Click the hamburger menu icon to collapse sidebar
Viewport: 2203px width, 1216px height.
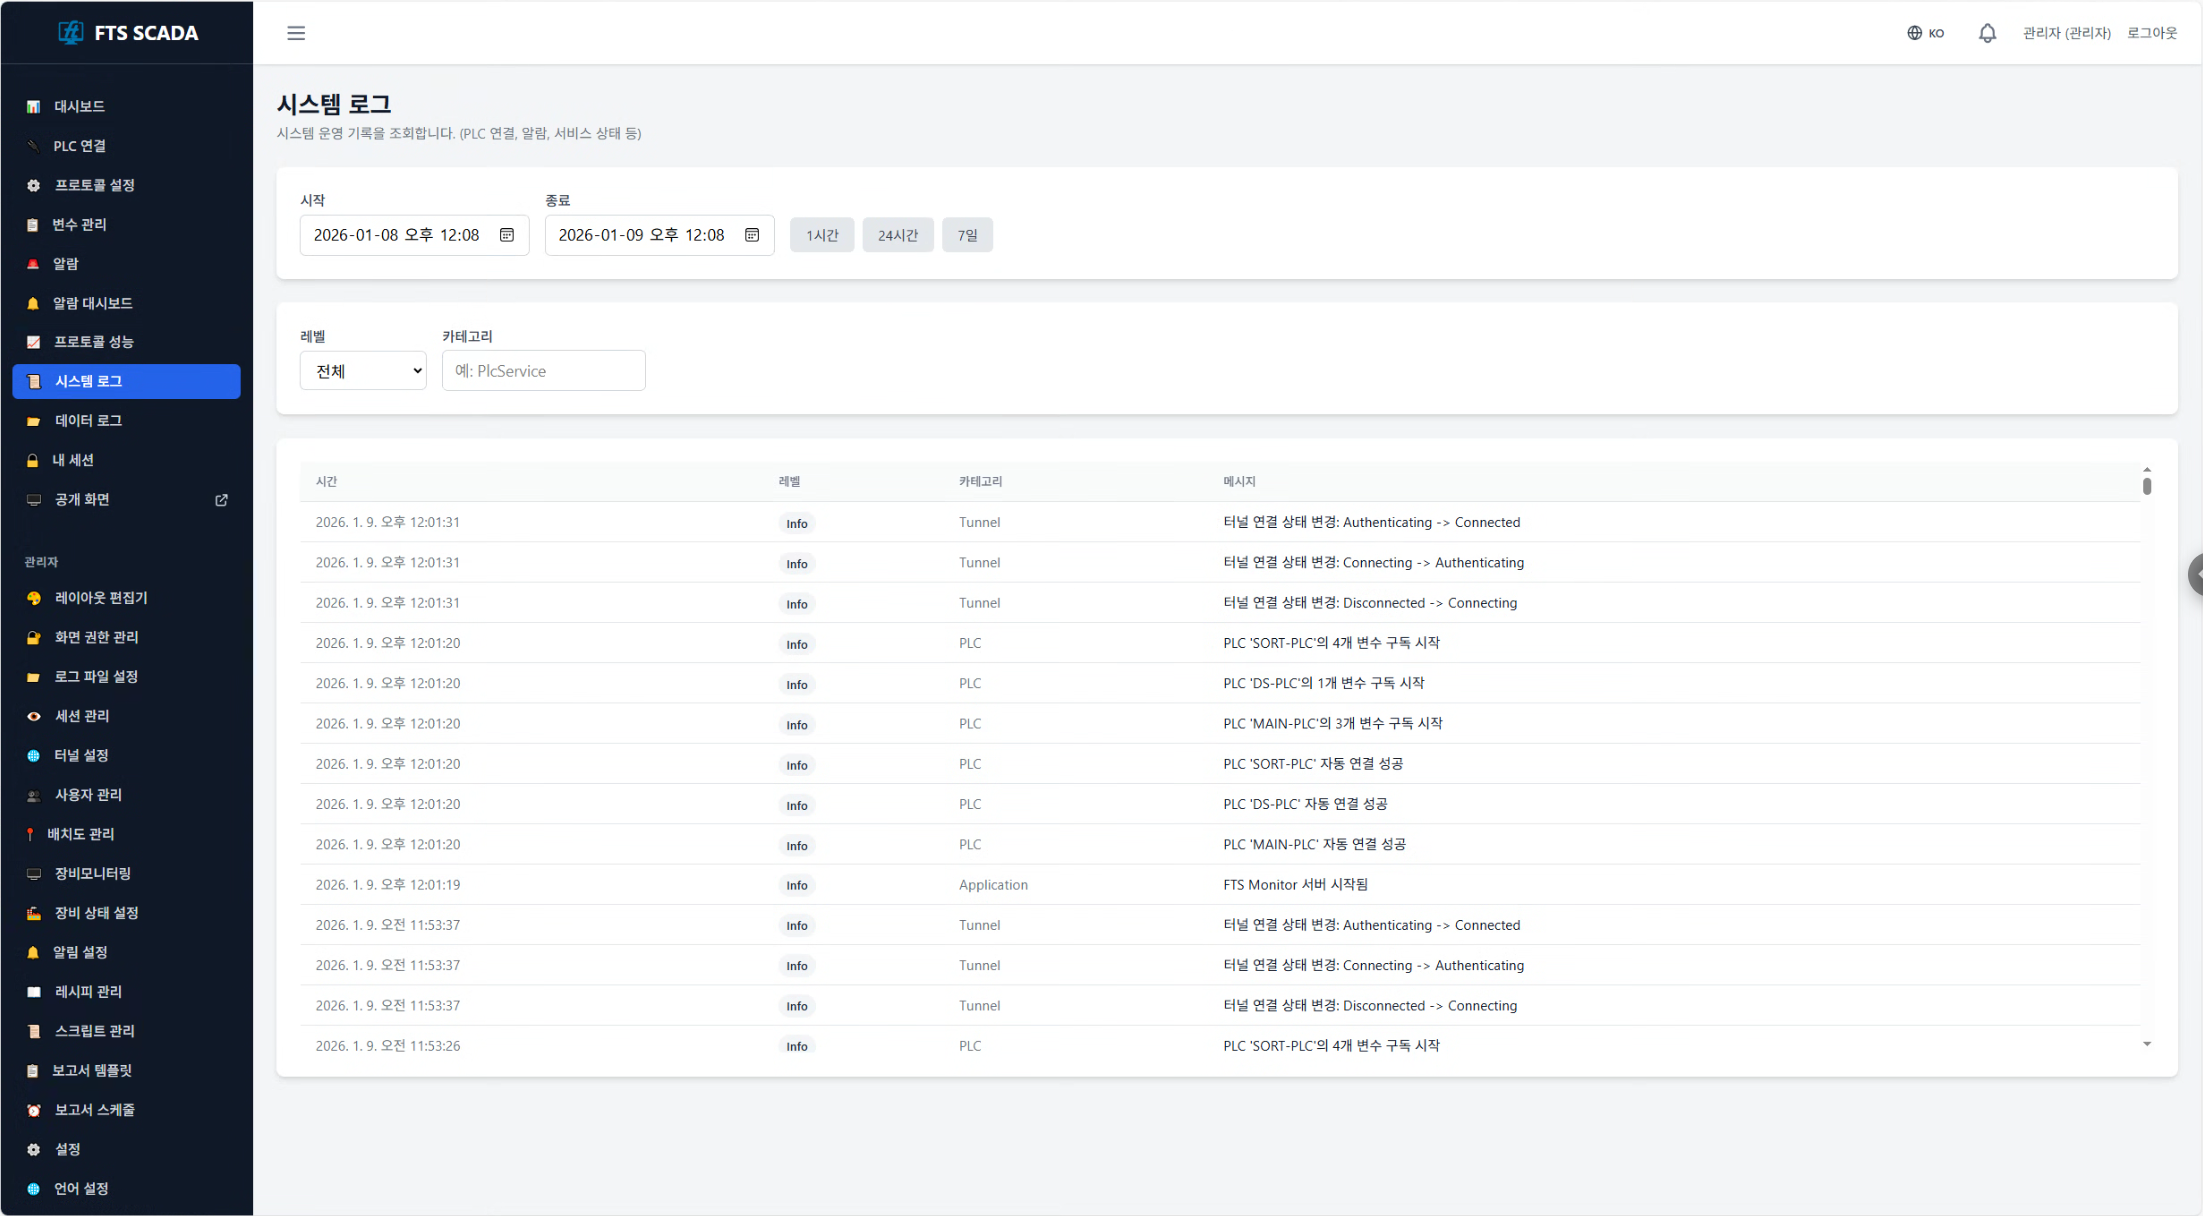(296, 33)
